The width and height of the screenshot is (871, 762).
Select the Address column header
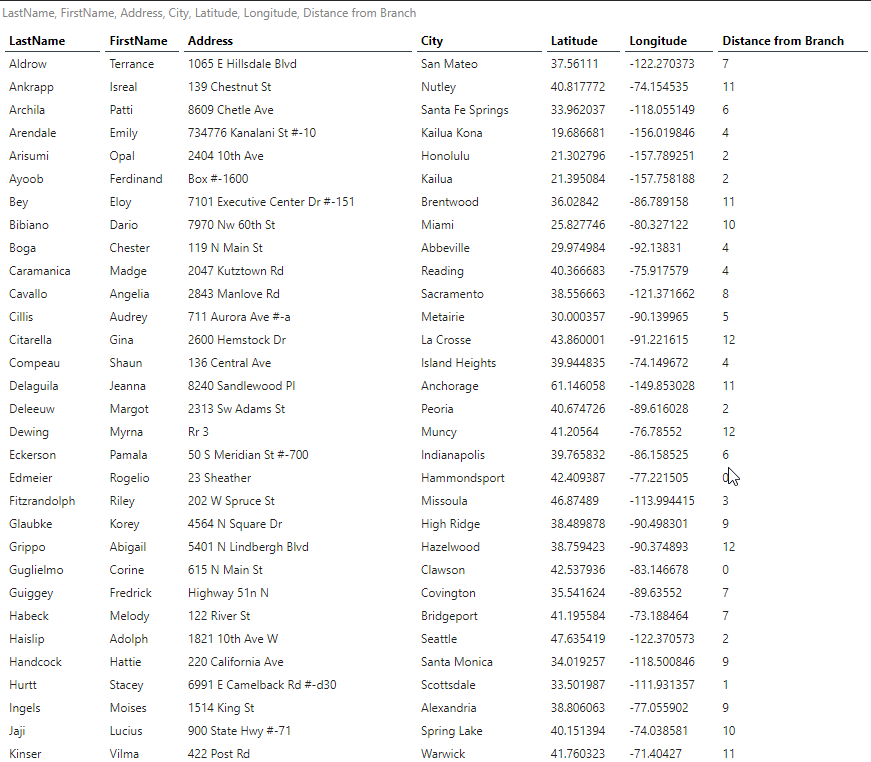[211, 41]
